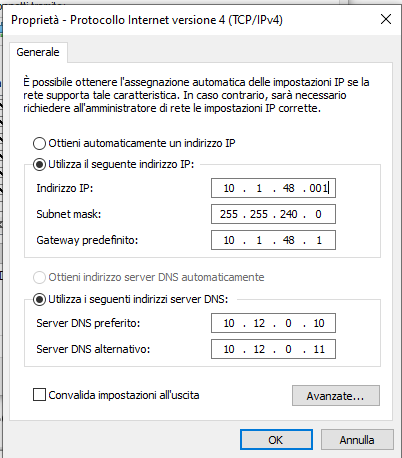Click the 12 octet of preferred DNS
The height and width of the screenshot is (458, 402).
point(259,323)
